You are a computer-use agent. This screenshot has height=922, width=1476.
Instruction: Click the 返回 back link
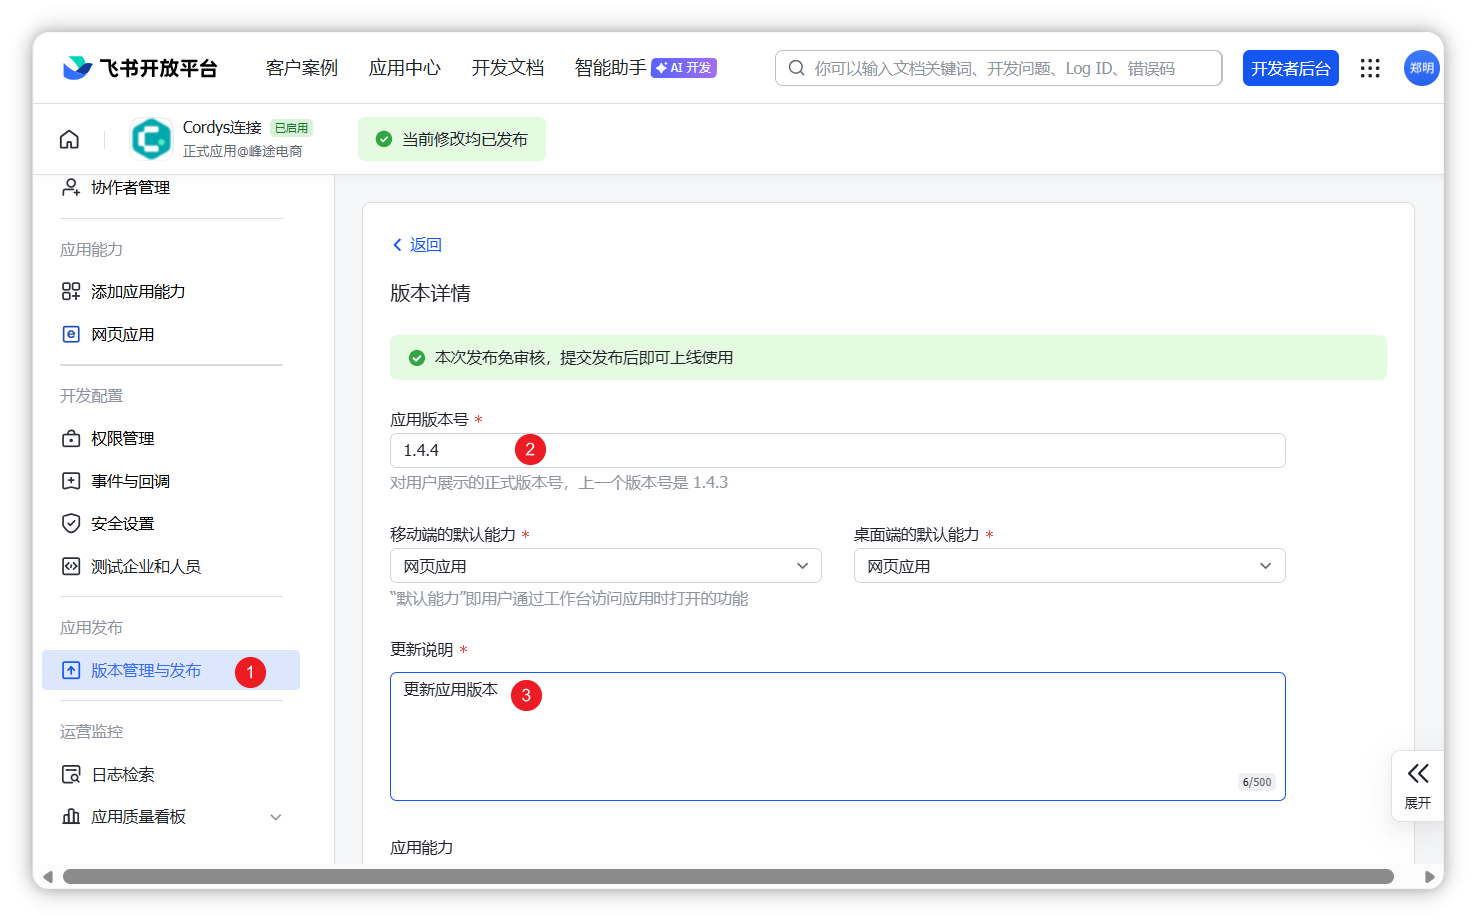click(x=417, y=245)
